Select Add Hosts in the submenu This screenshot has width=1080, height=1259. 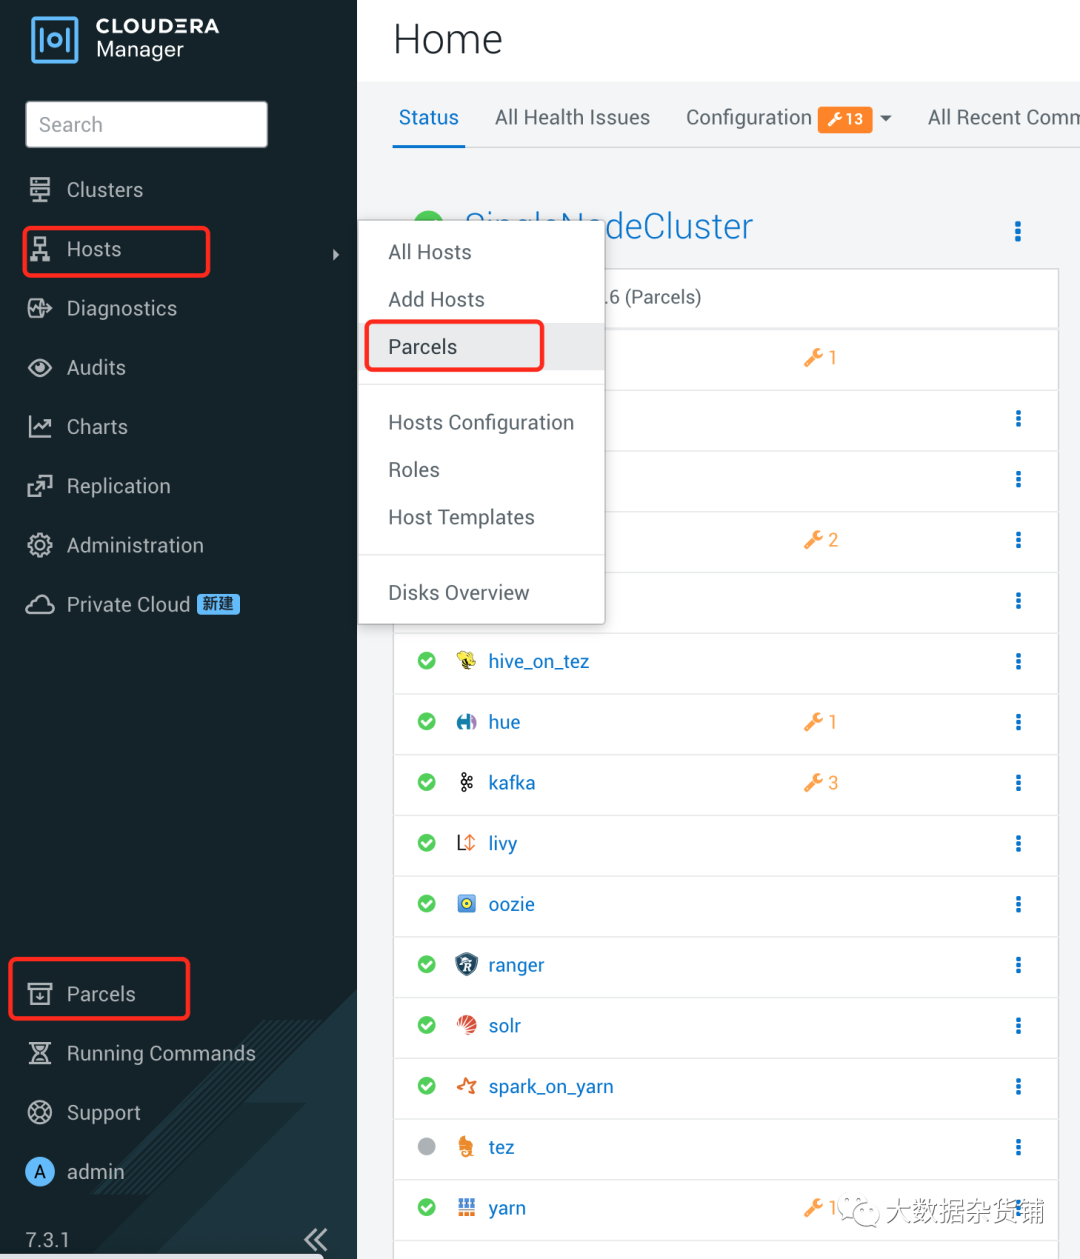coord(436,299)
